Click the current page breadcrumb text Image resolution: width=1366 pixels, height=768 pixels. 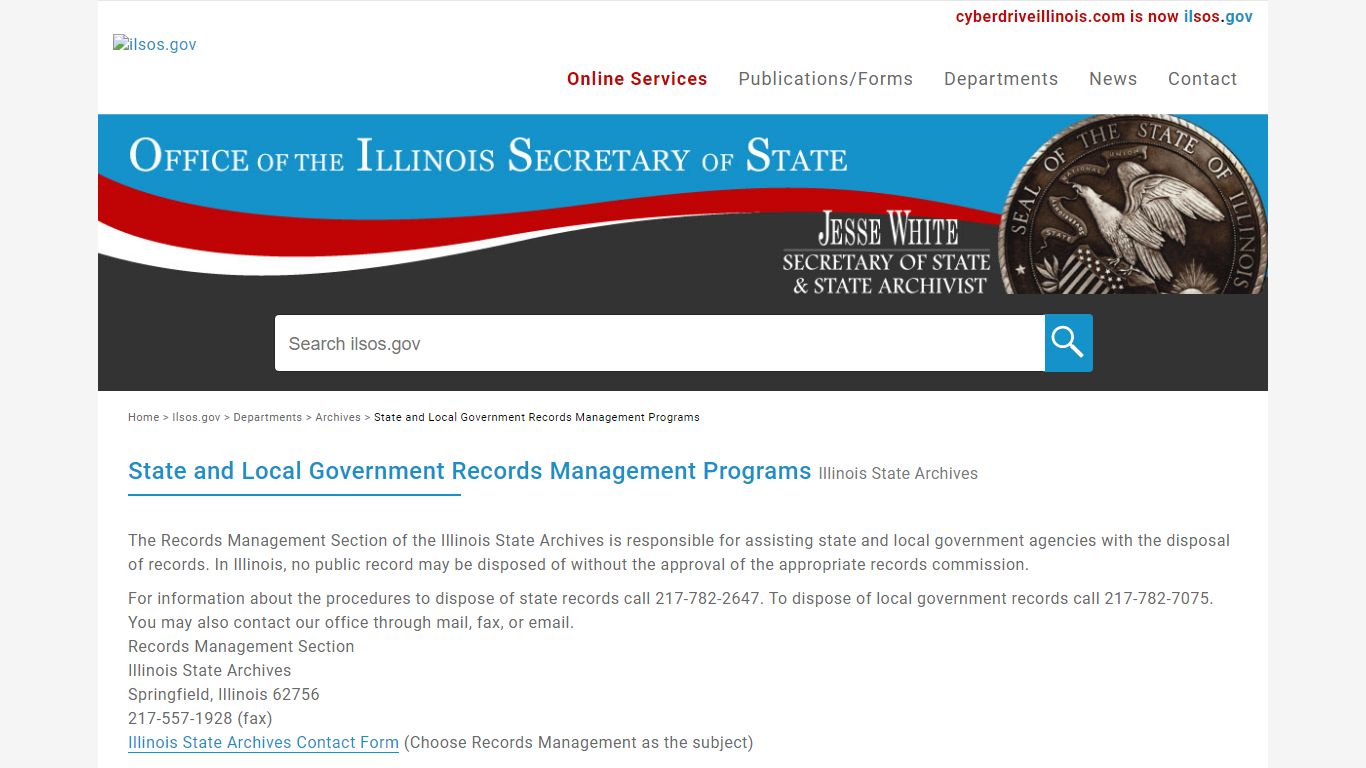tap(537, 417)
